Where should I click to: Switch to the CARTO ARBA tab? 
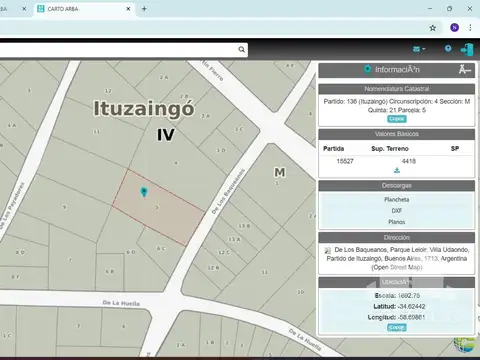coord(84,9)
